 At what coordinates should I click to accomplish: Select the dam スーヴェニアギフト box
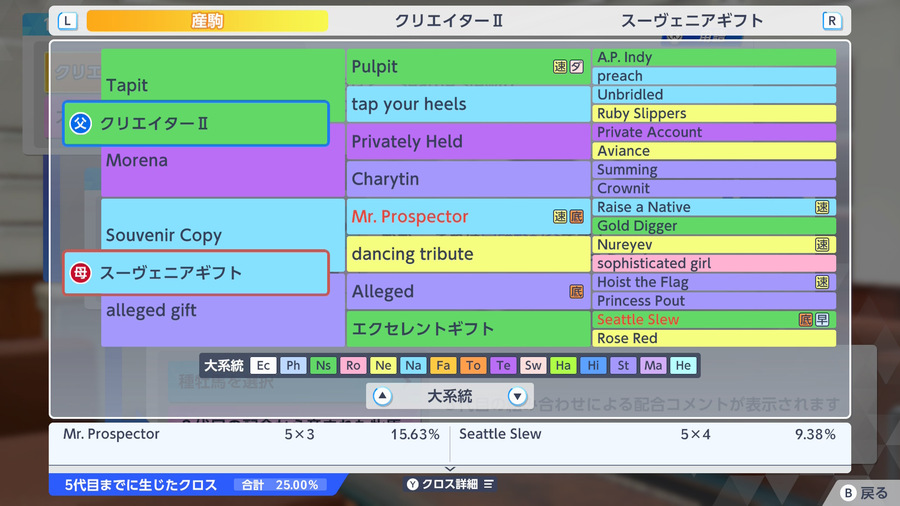point(196,273)
